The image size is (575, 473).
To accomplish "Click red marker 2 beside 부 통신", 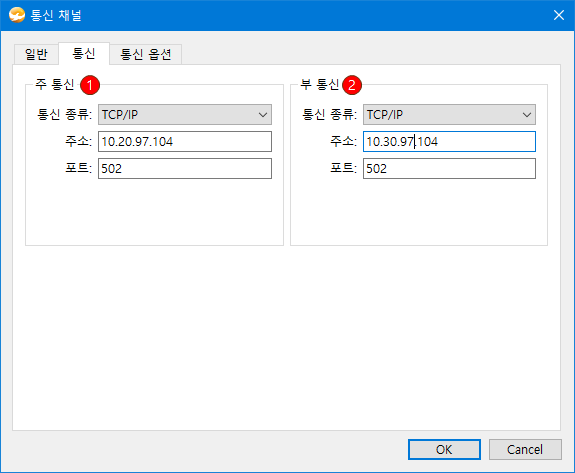I will pos(352,85).
